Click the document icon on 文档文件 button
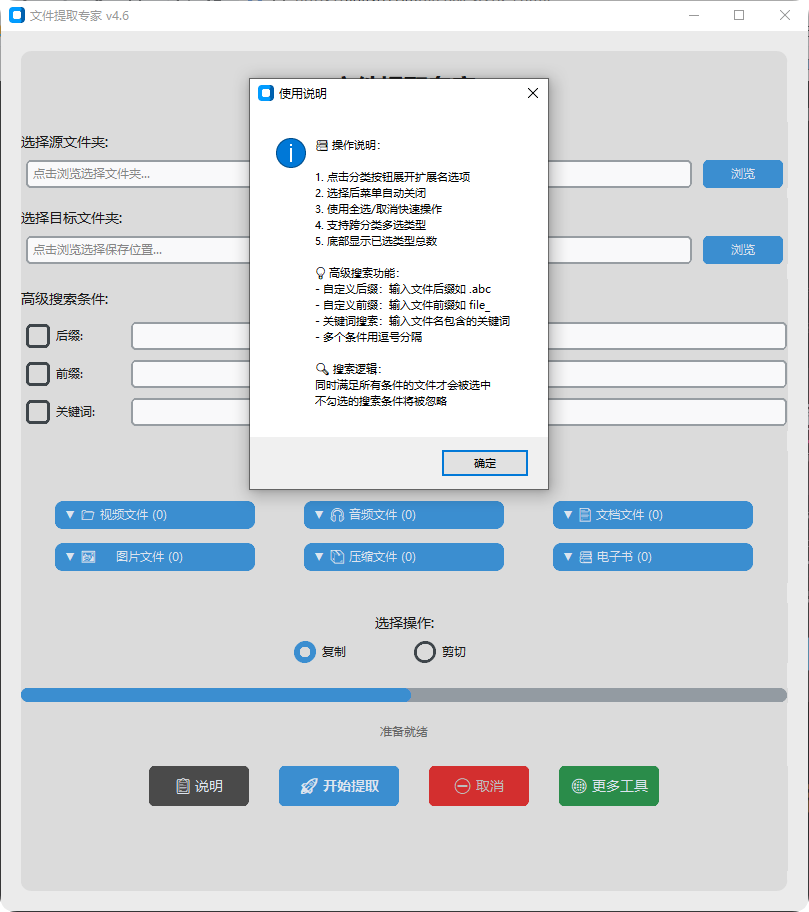Screen dimensions: 809x912 (x=585, y=515)
